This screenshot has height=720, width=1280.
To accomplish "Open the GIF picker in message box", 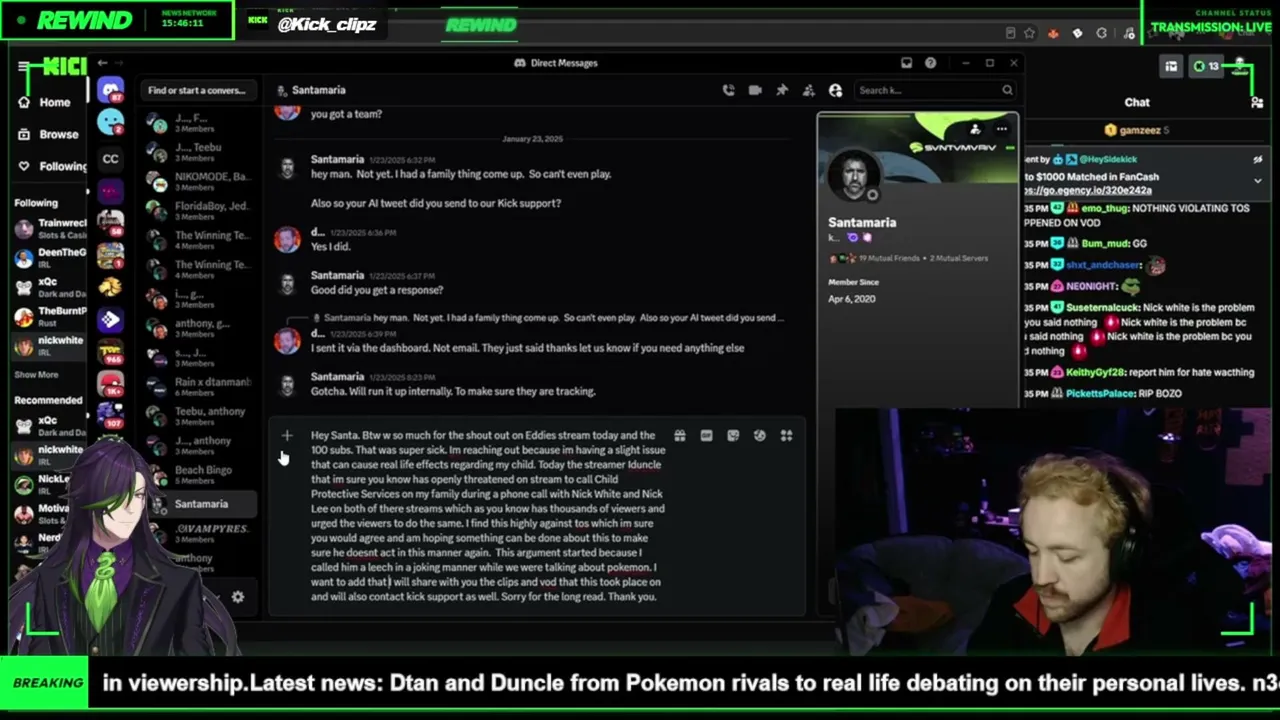I will pos(706,435).
